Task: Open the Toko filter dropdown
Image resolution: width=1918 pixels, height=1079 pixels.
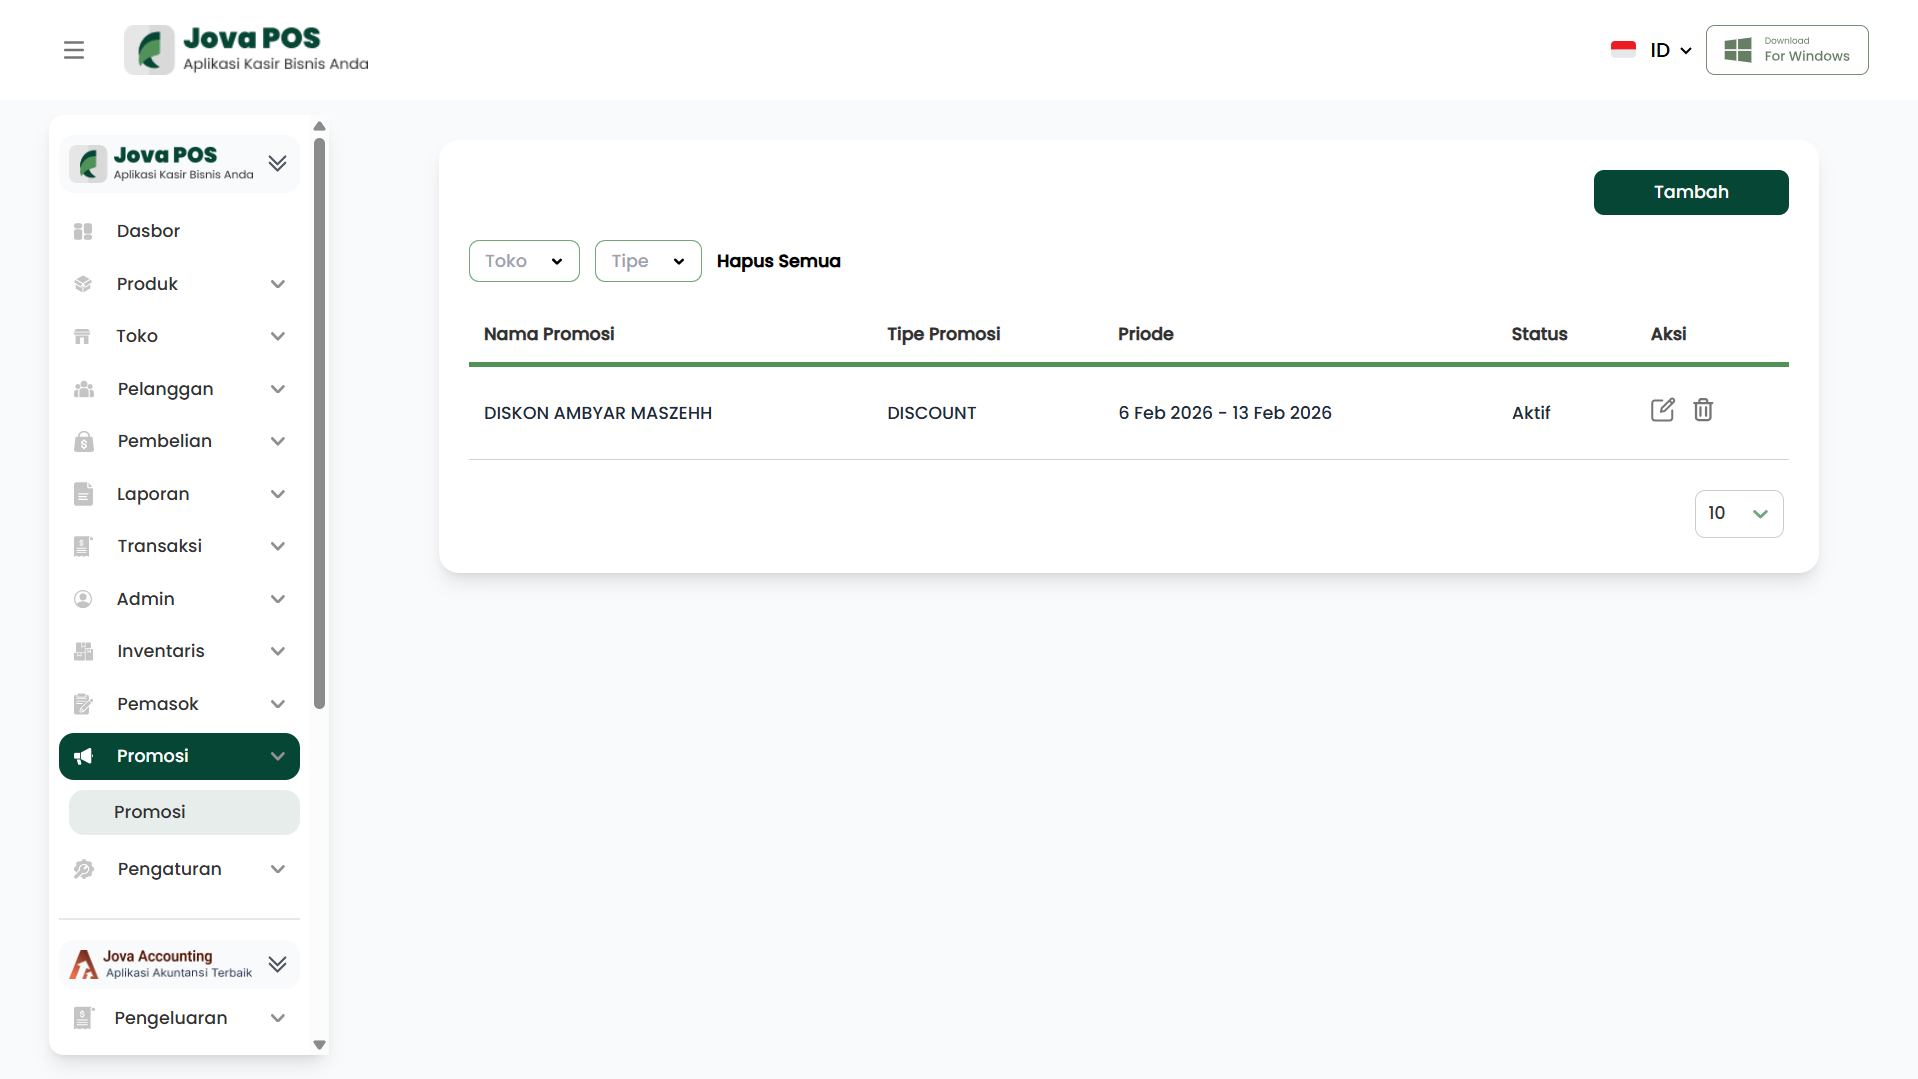Action: point(524,261)
